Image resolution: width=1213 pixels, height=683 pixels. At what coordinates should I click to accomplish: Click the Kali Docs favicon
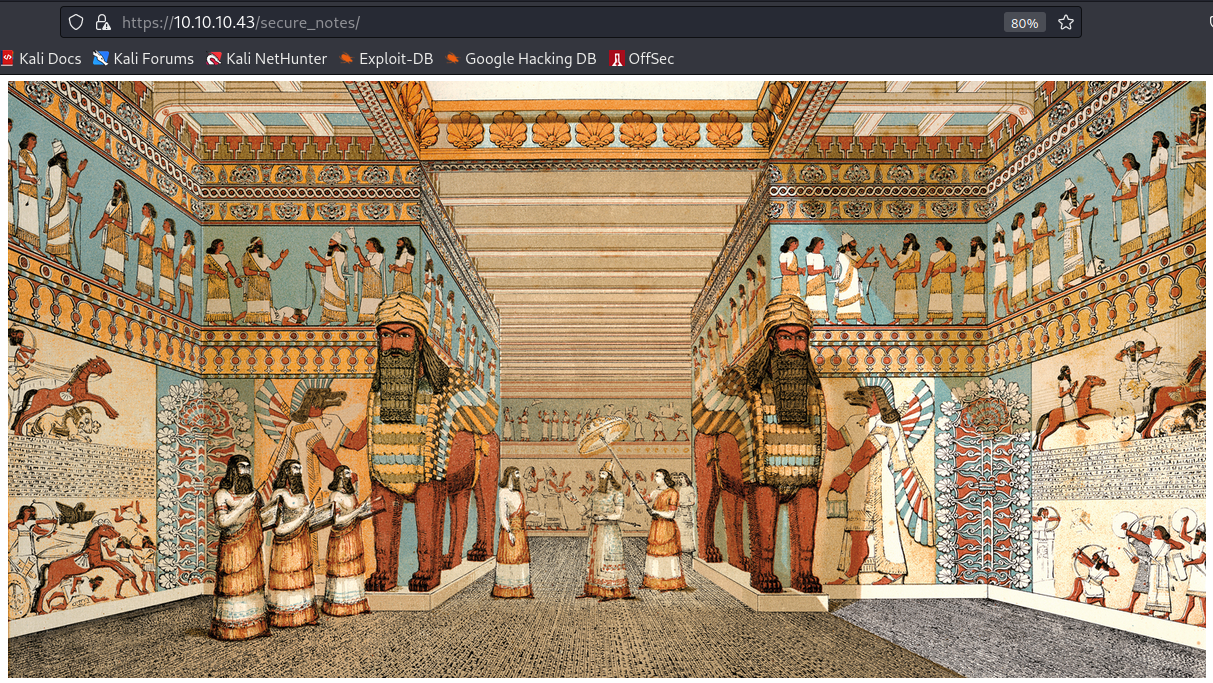click(7, 59)
